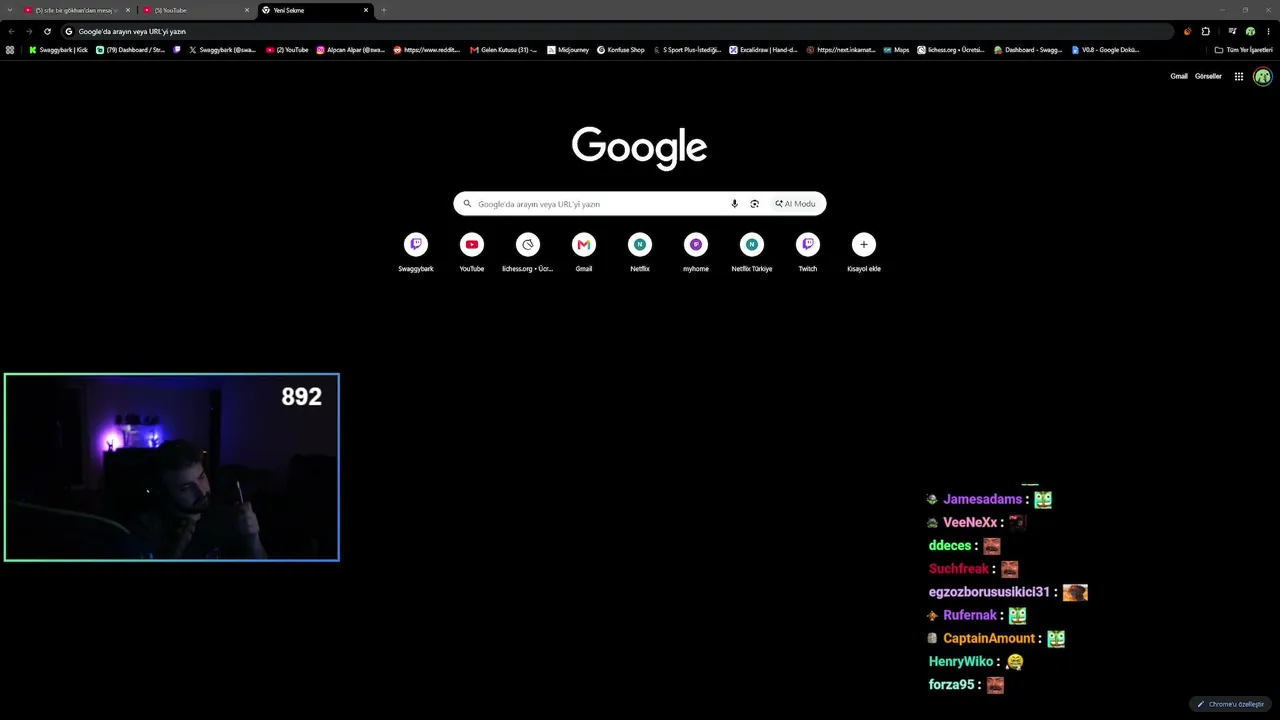Screen dimensions: 1280x720
Task: Open the Konfuse Shop bookmark
Action: pyautogui.click(x=621, y=49)
